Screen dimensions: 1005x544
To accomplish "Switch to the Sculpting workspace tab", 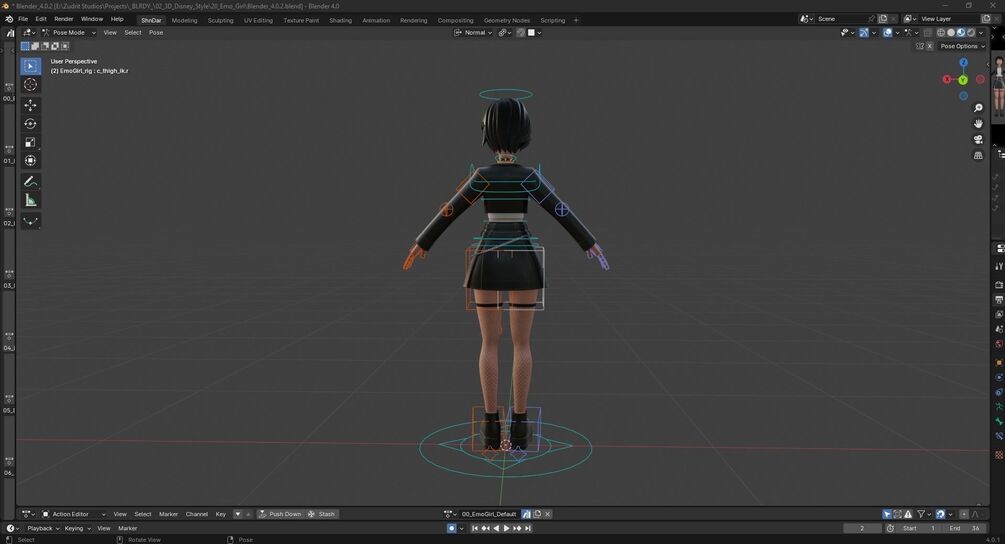I will 220,21.
